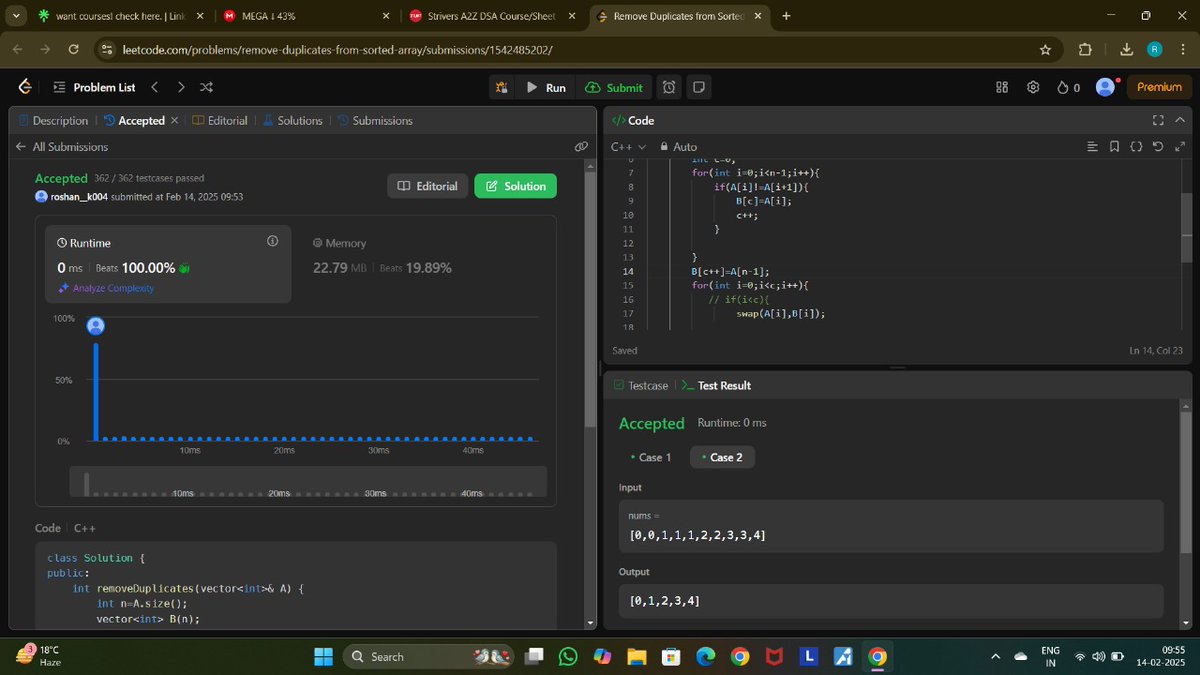Open Windows Start menu
The width and height of the screenshot is (1200, 675).
point(323,656)
